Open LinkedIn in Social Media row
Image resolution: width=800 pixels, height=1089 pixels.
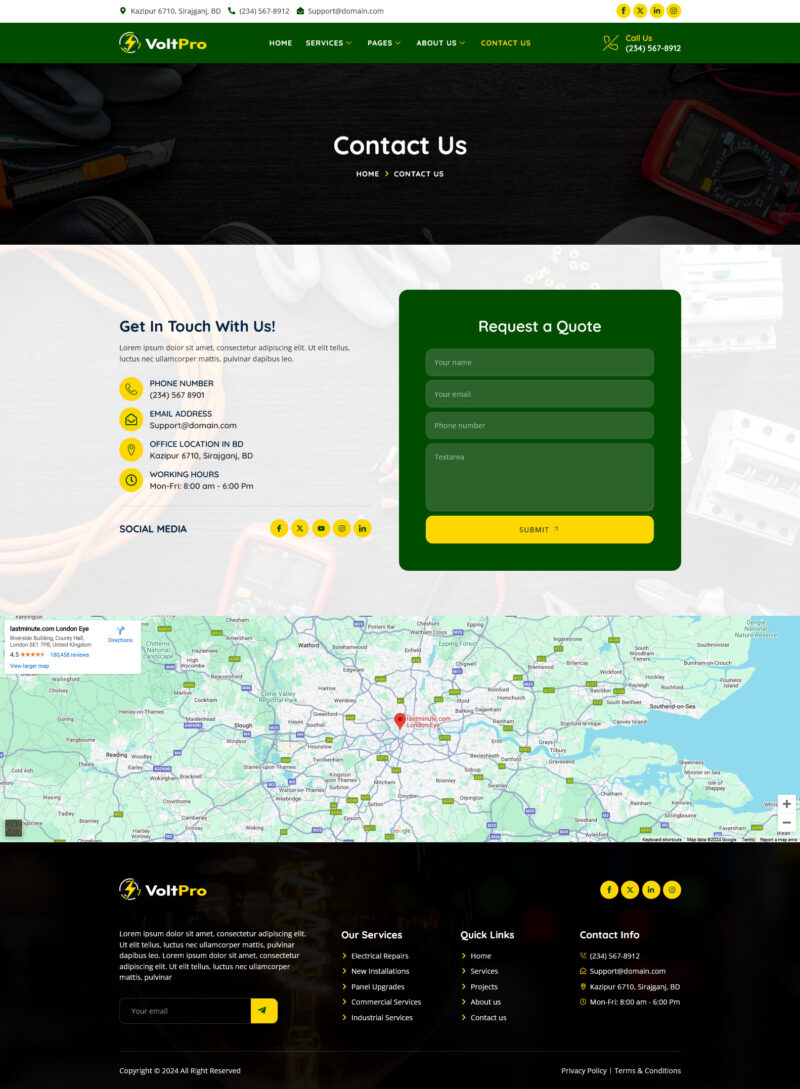[362, 529]
